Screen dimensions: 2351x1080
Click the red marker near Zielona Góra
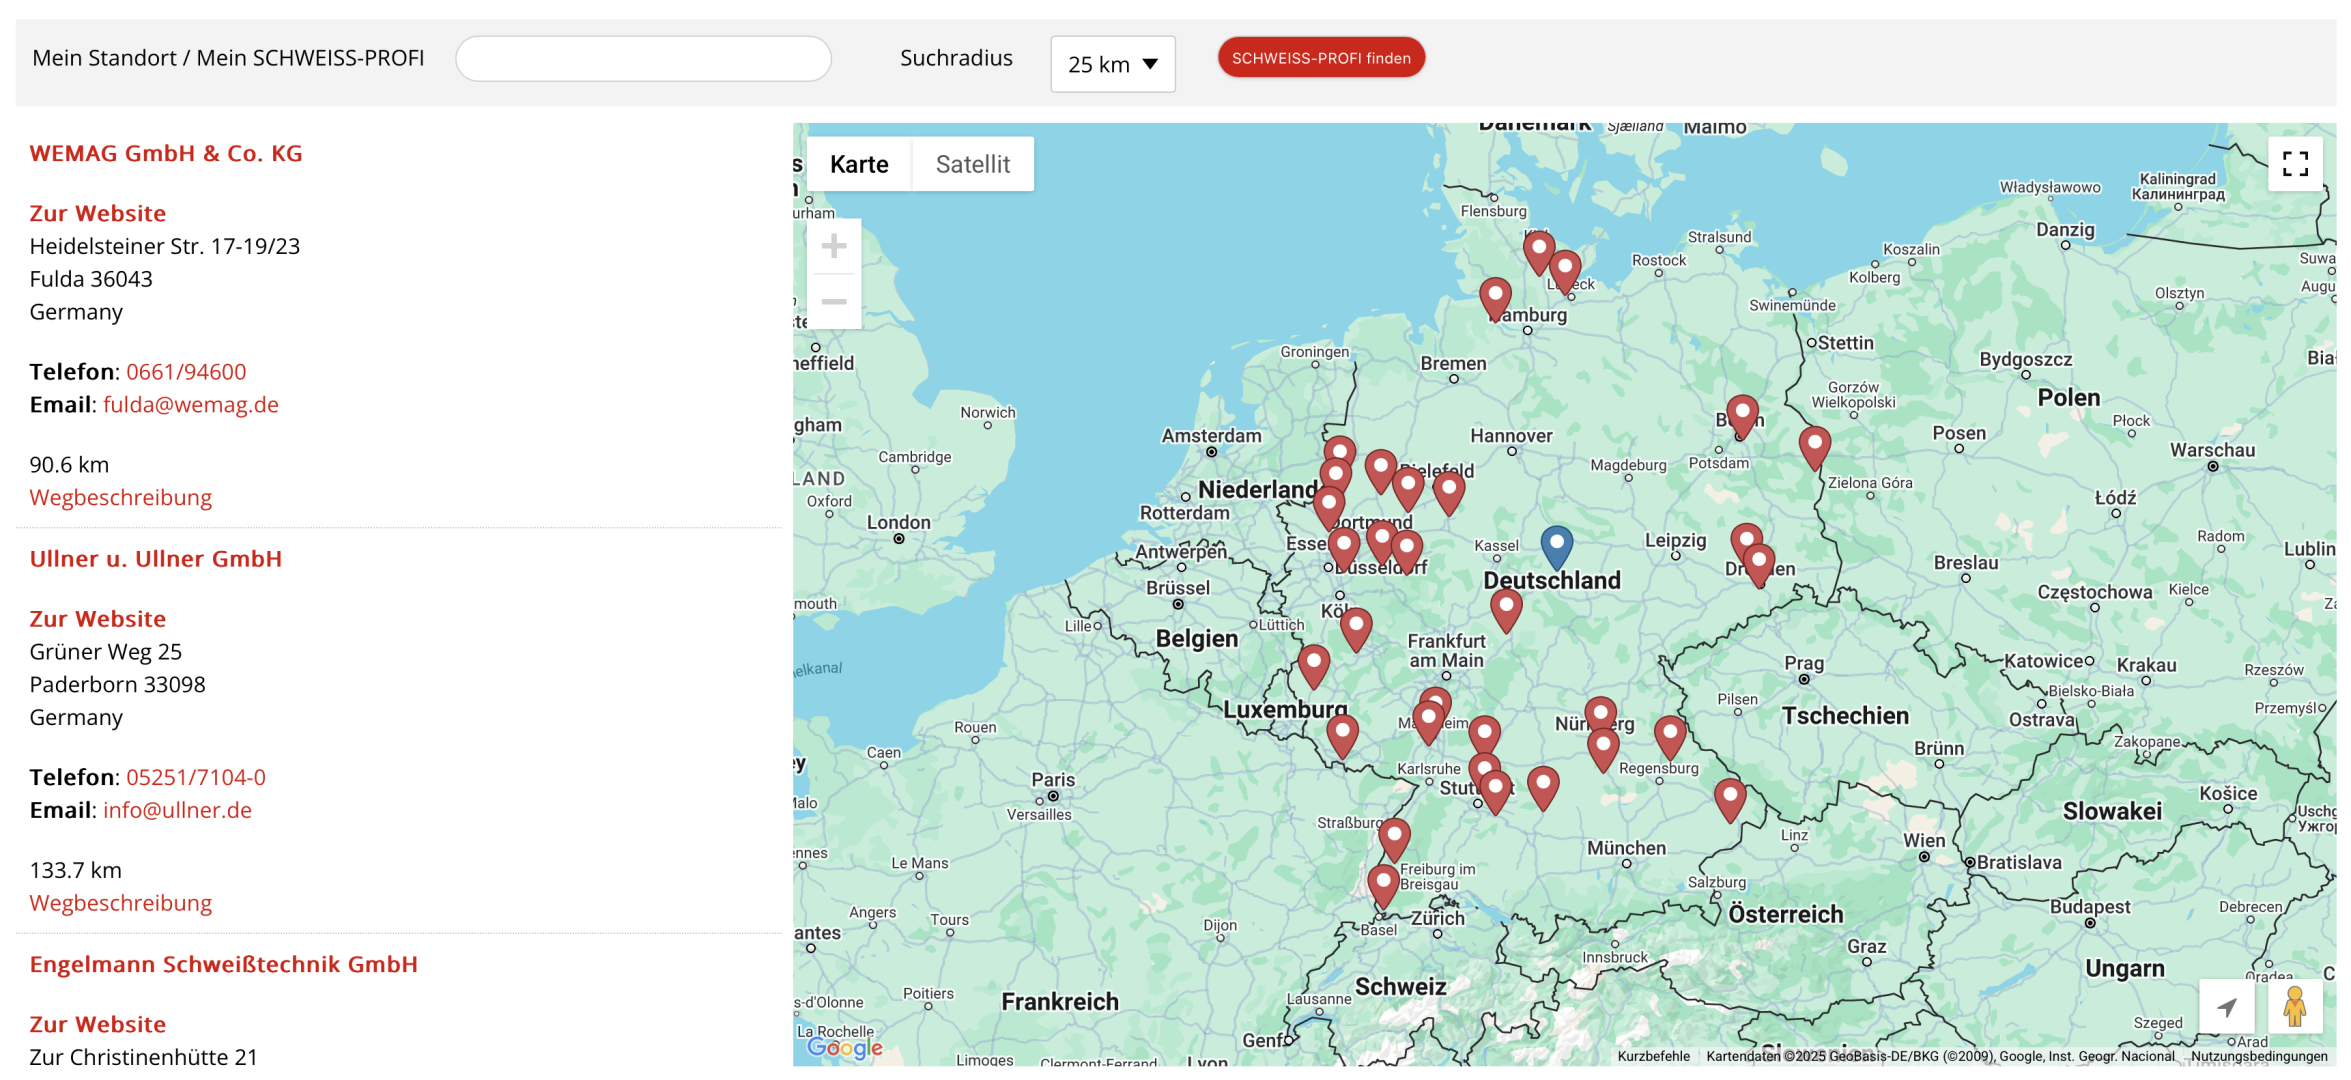(1814, 445)
